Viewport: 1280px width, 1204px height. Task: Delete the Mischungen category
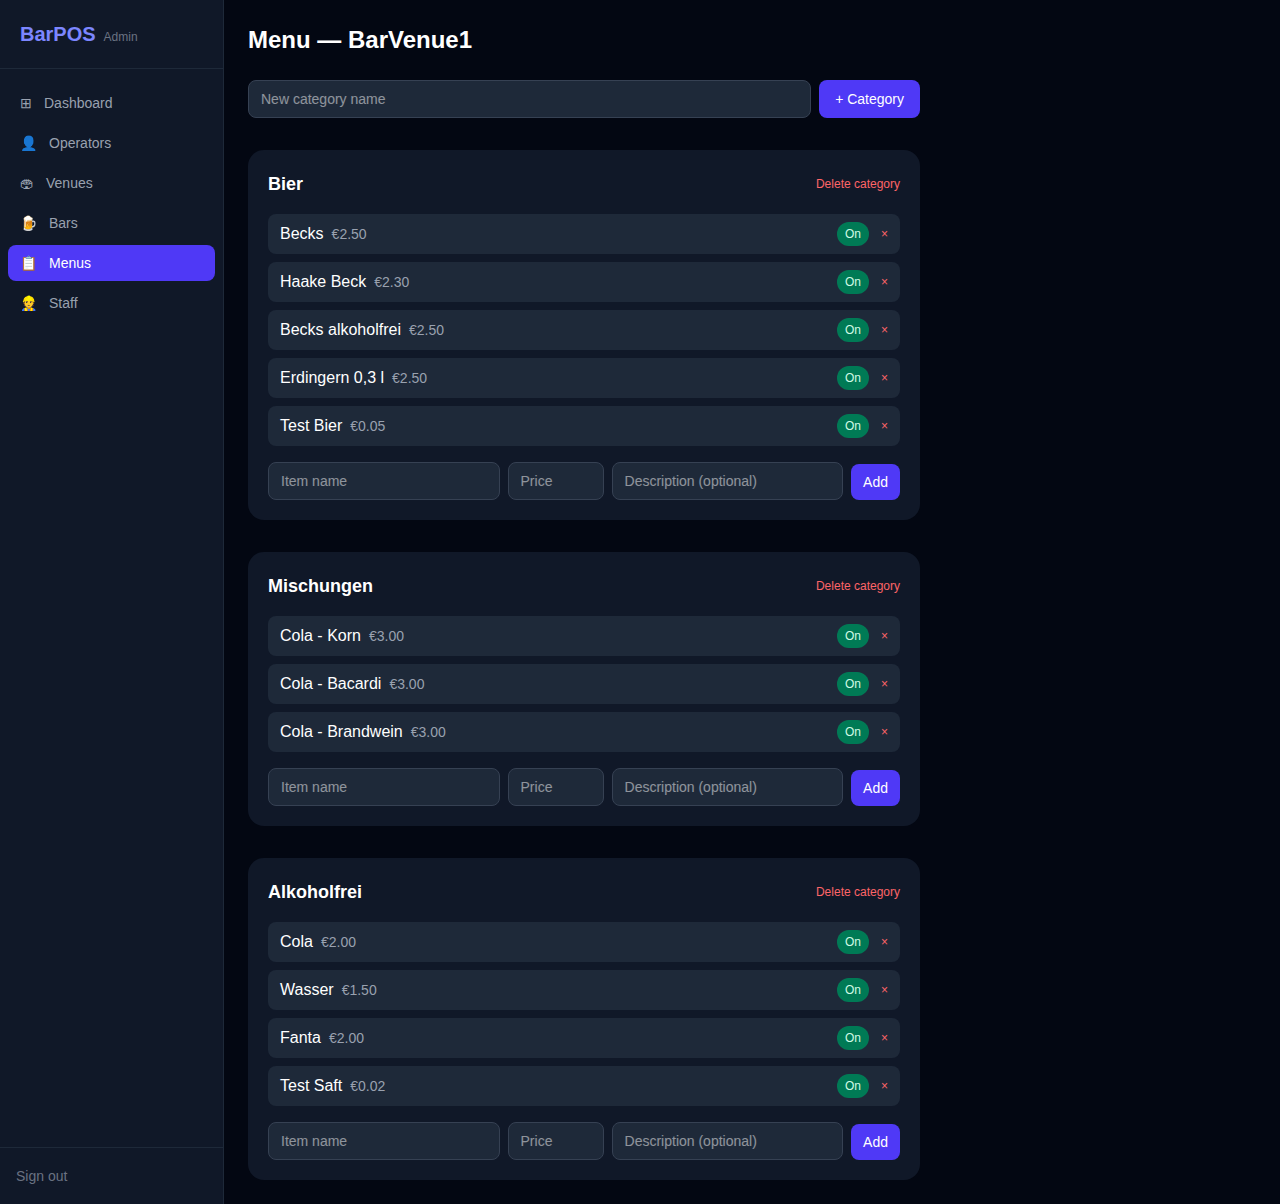tap(857, 586)
